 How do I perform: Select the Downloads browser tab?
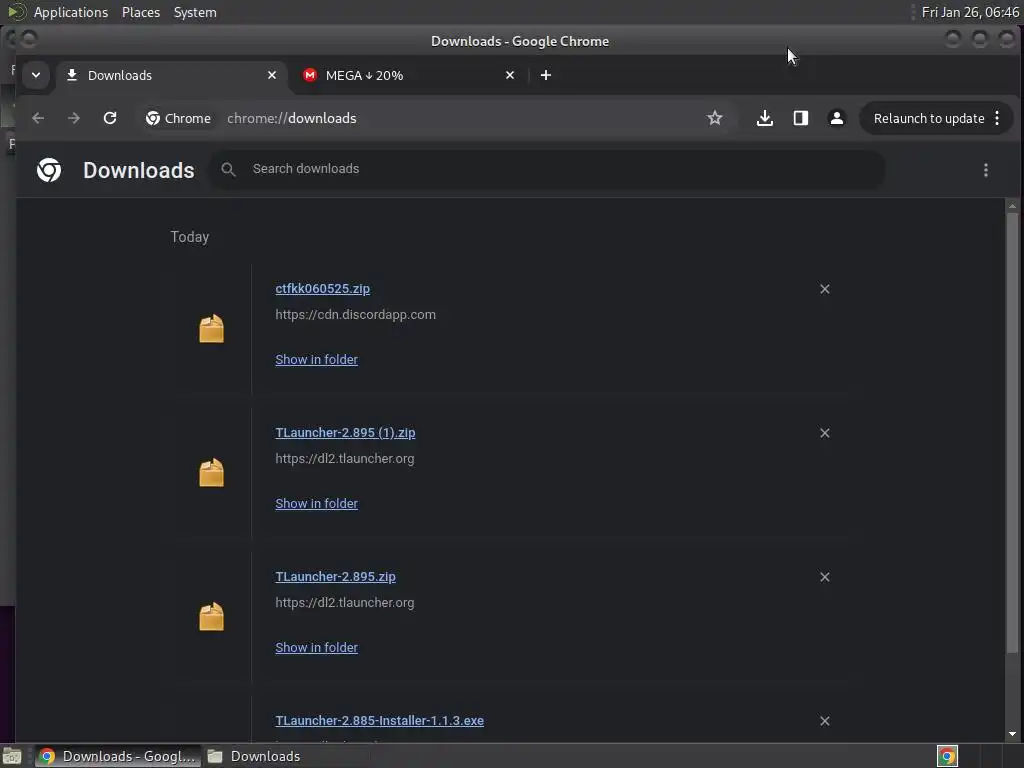point(172,75)
